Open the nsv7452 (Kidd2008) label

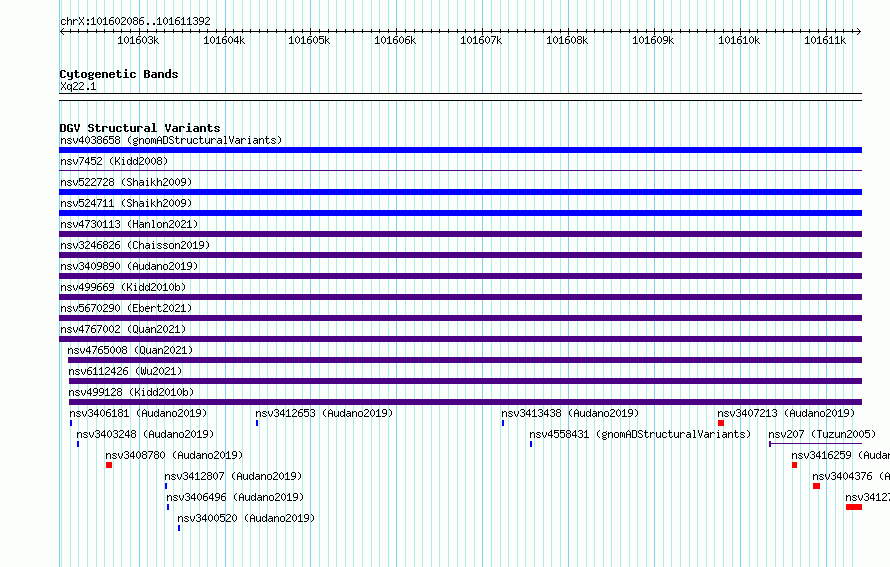114,161
